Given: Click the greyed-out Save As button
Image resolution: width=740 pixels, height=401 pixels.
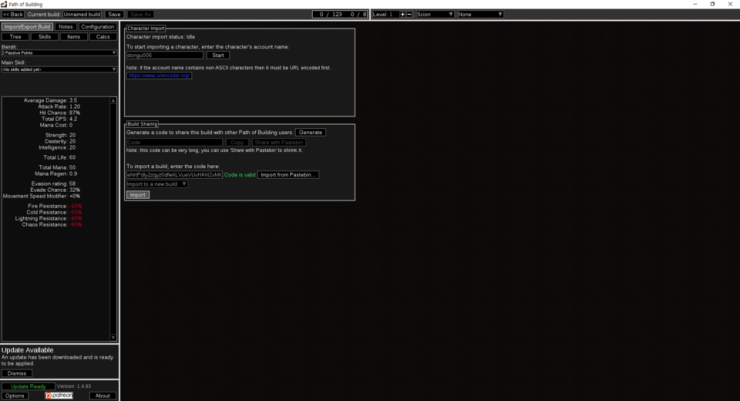Looking at the screenshot, I should (140, 14).
